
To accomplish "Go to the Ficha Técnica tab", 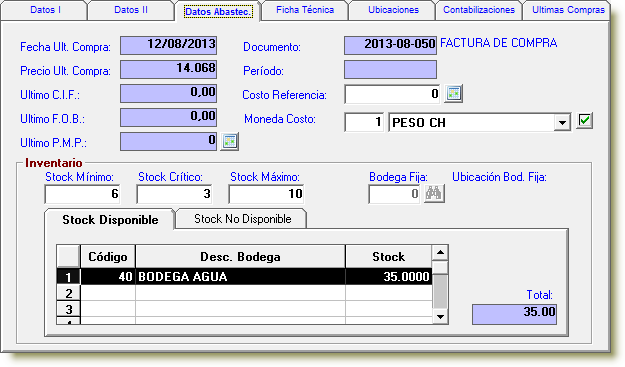I will (305, 10).
